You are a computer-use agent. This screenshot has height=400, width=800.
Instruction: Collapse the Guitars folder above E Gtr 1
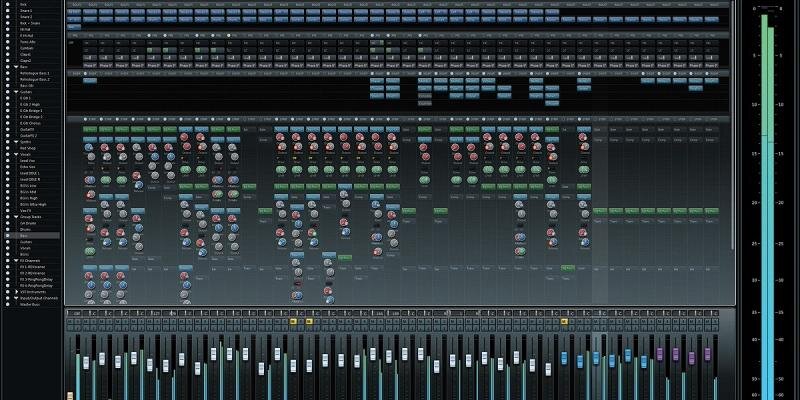16,92
